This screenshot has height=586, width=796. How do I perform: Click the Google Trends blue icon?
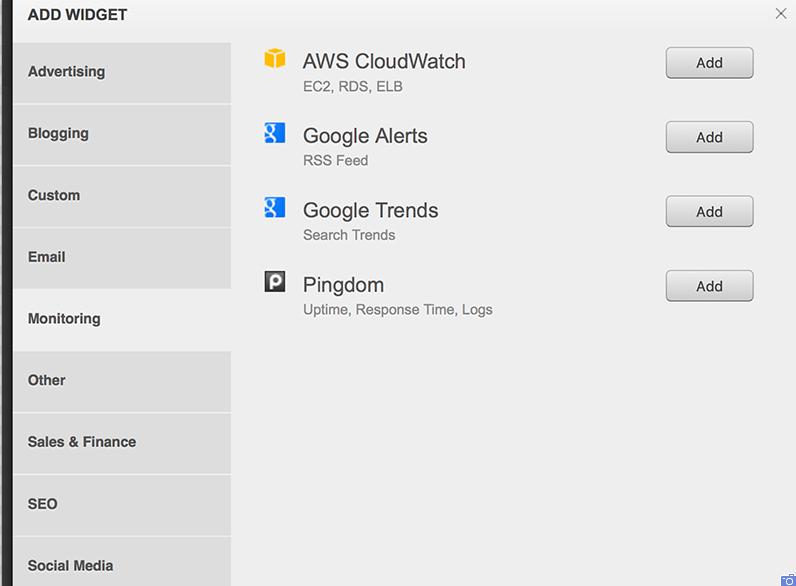[275, 207]
